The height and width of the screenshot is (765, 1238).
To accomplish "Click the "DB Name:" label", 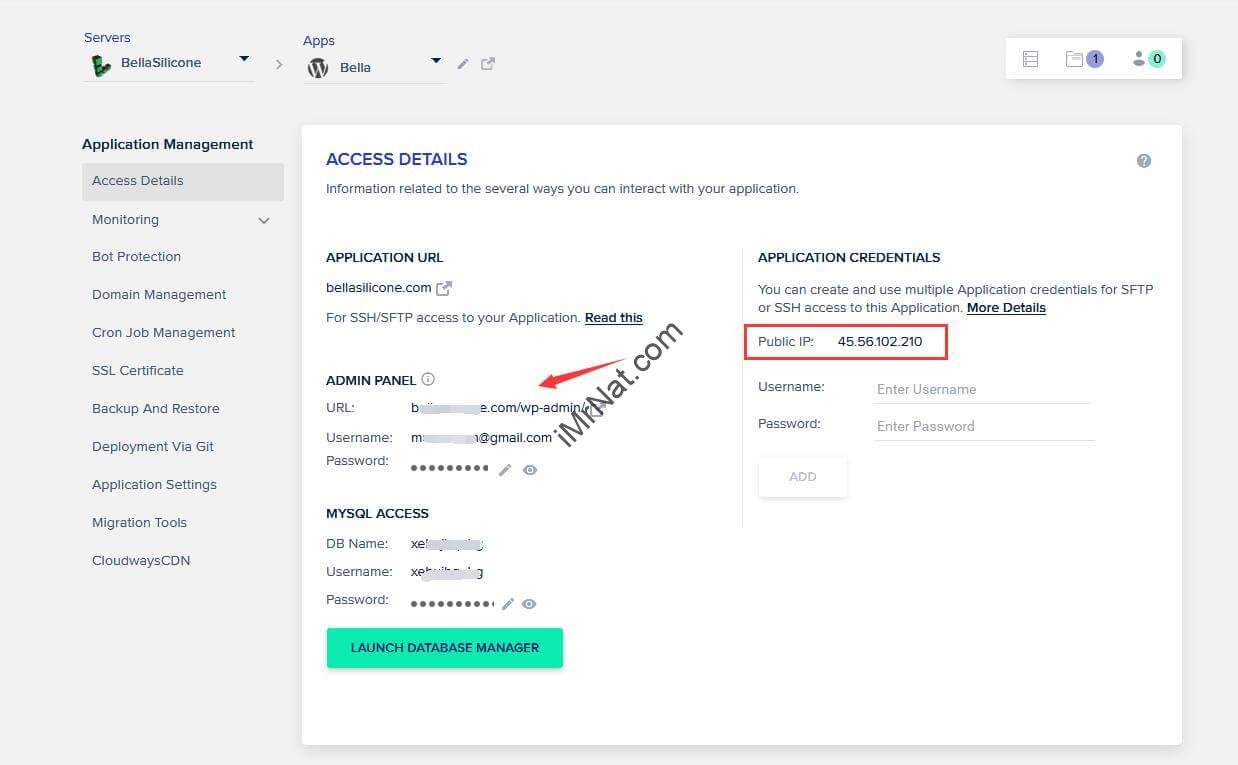I will [357, 544].
